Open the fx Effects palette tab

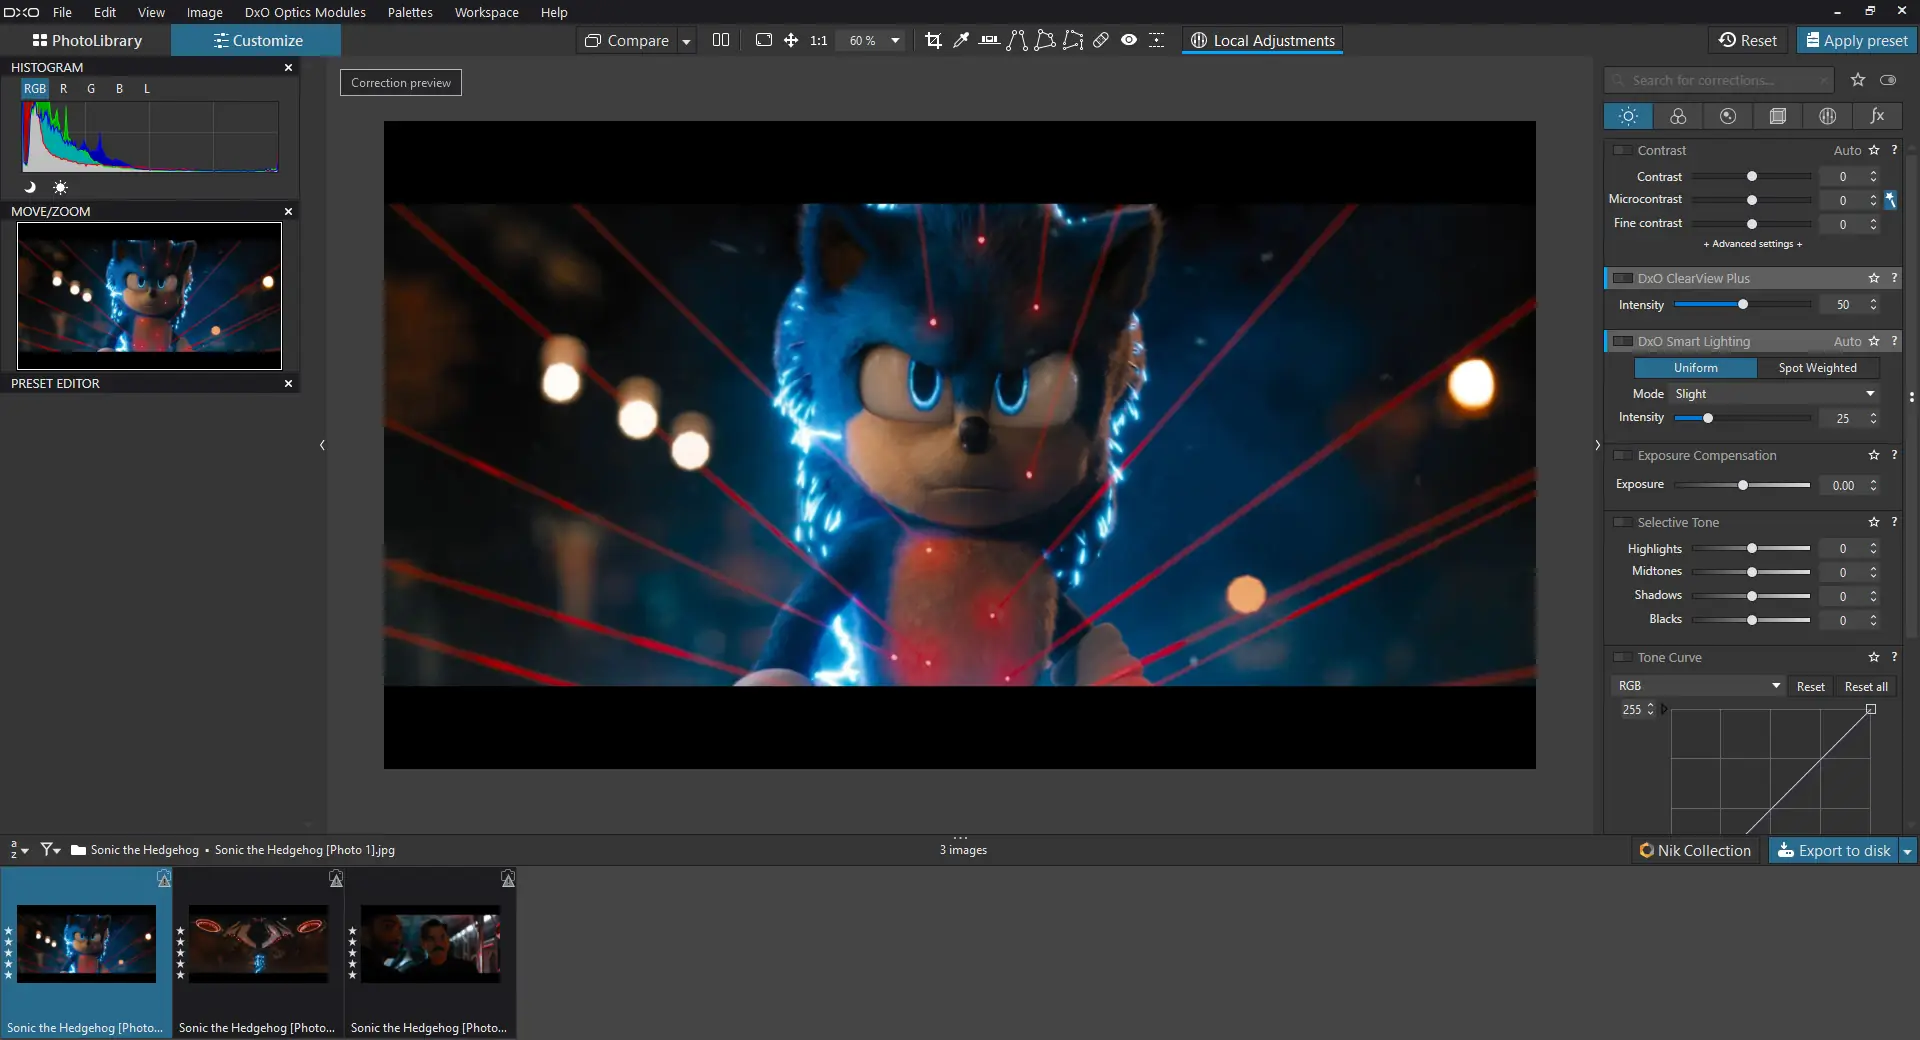pos(1877,116)
